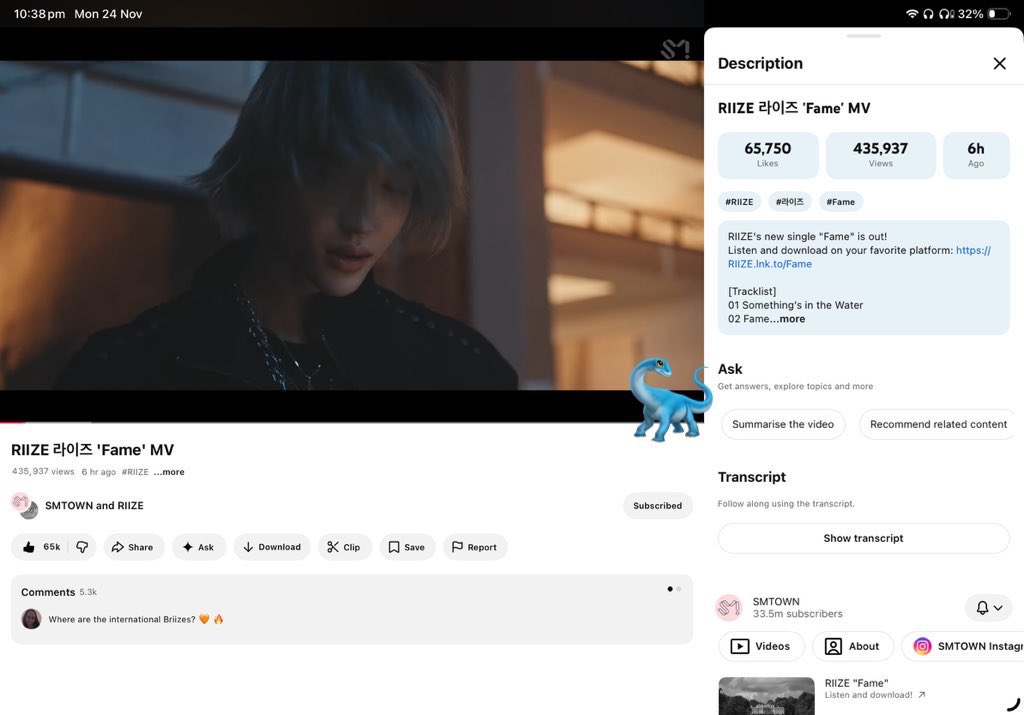Open the #RIIZE hashtag chip
Viewport: 1024px width, 715px height.
pyautogui.click(x=739, y=202)
